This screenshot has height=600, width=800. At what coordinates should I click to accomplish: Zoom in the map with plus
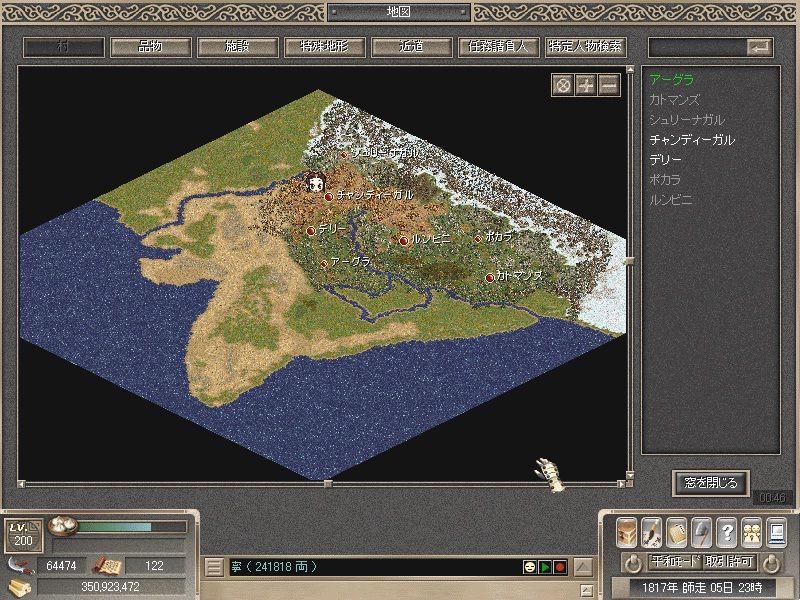586,85
